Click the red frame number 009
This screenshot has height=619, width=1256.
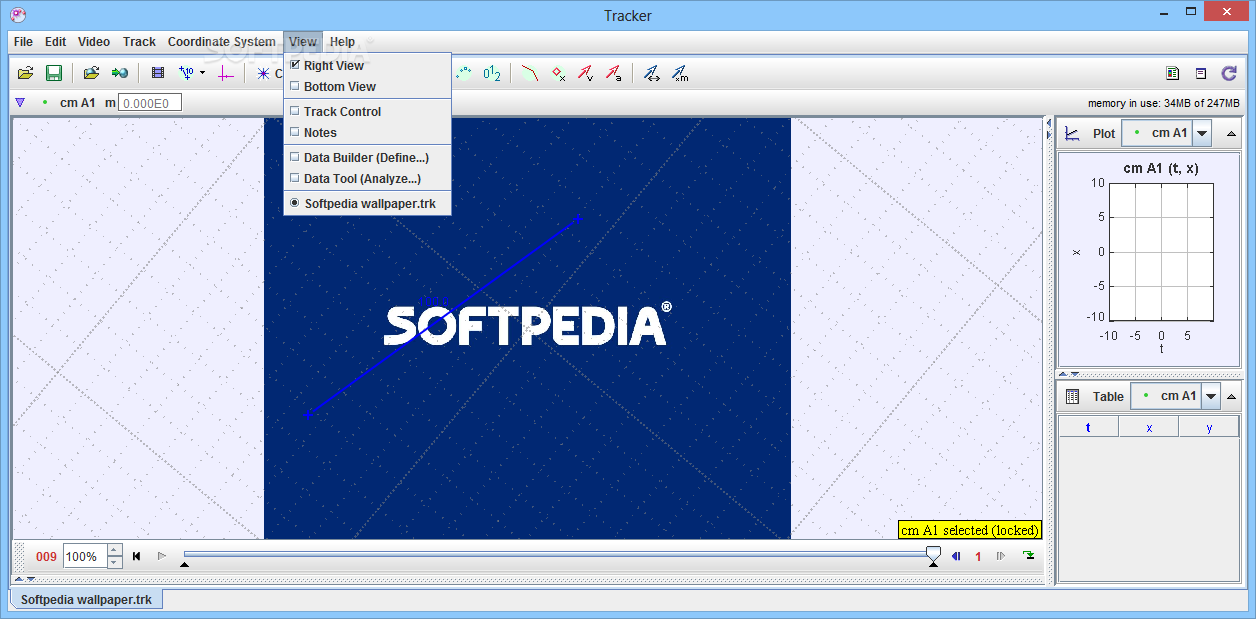pyautogui.click(x=46, y=557)
